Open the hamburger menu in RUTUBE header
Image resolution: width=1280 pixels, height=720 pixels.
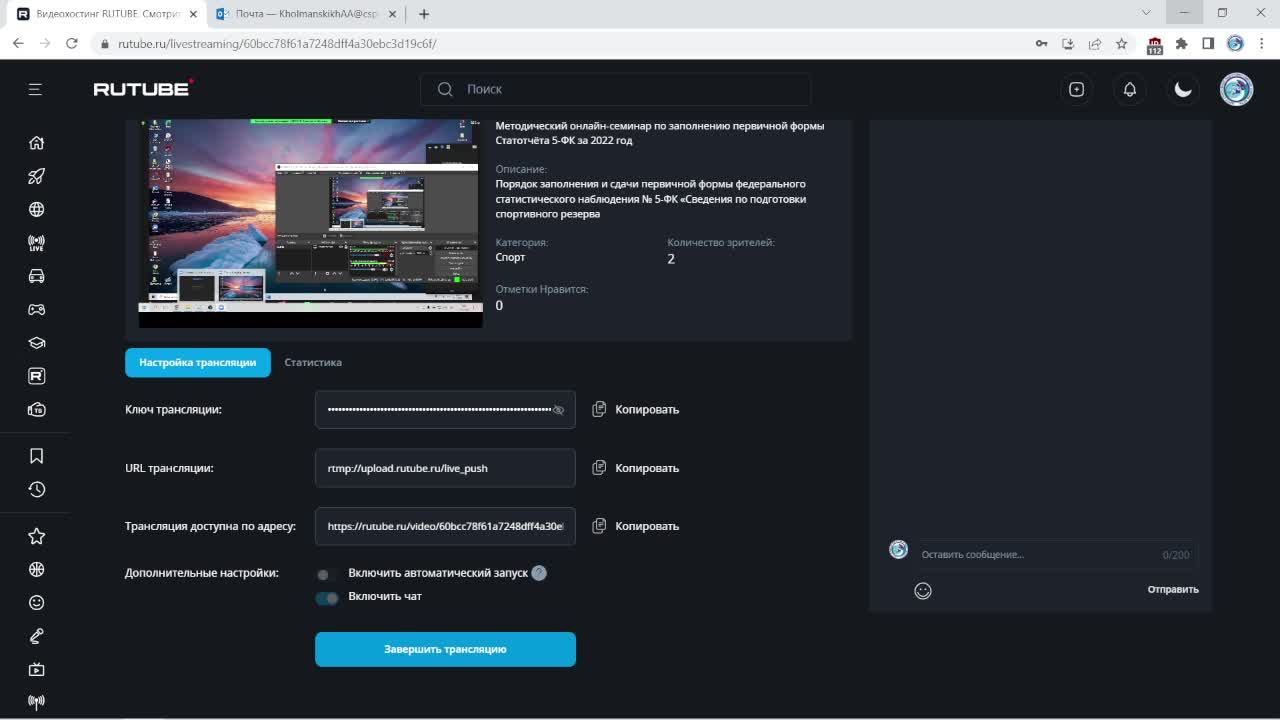35,89
